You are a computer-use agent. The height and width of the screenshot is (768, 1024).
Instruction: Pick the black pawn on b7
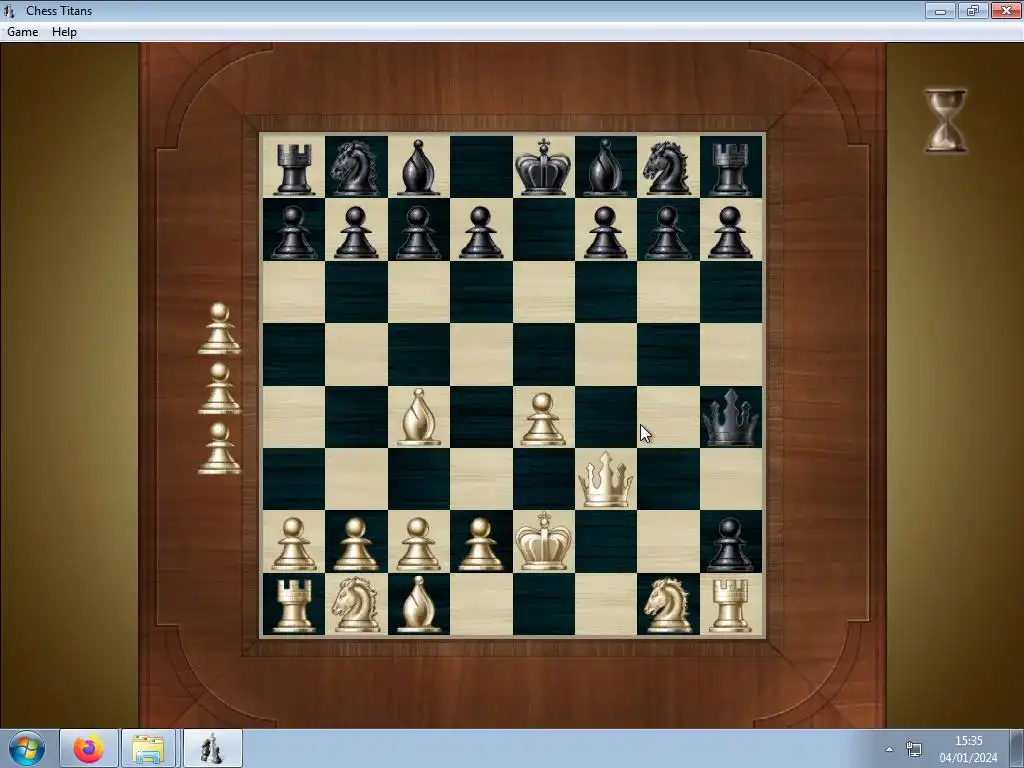(x=355, y=232)
